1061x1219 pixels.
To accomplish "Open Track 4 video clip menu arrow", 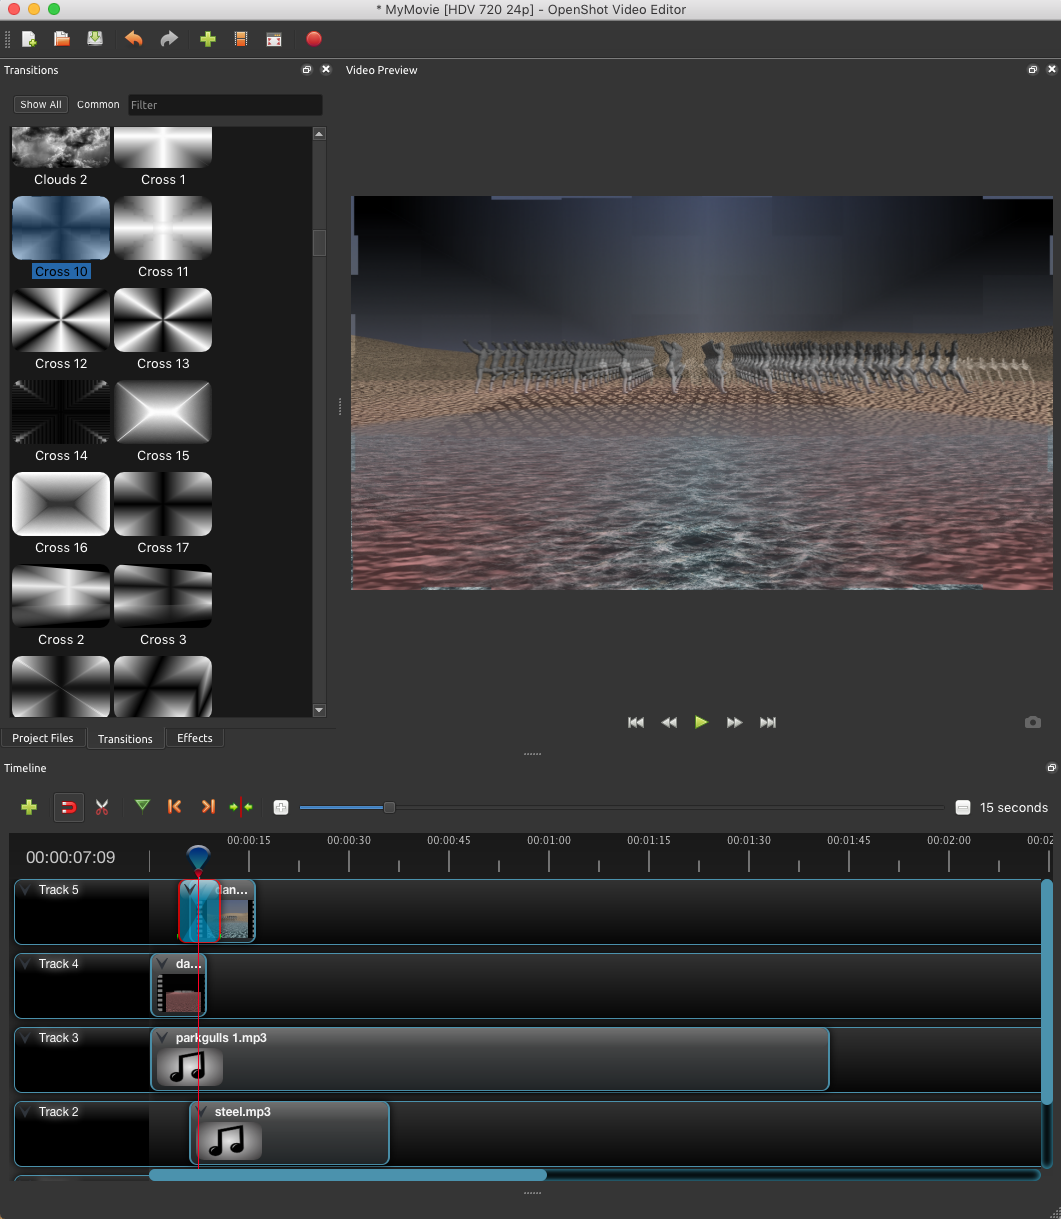I will (x=163, y=964).
